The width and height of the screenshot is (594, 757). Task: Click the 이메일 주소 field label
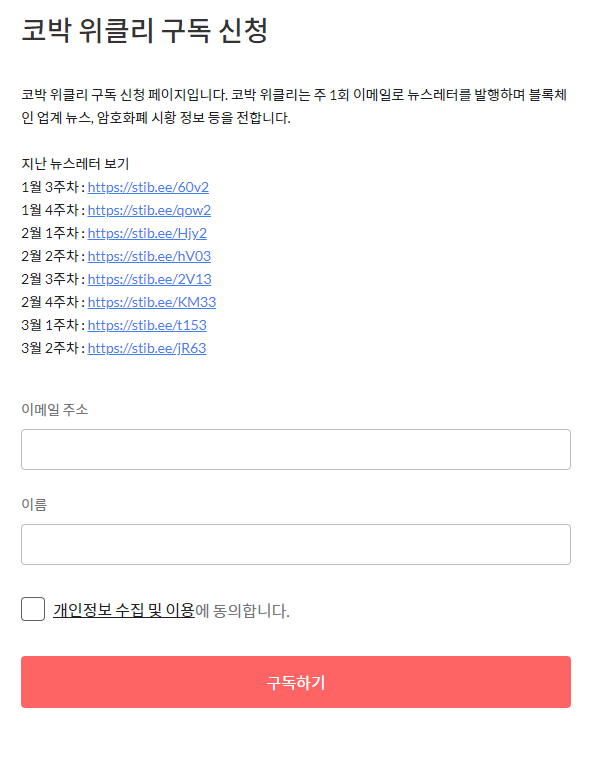point(55,410)
